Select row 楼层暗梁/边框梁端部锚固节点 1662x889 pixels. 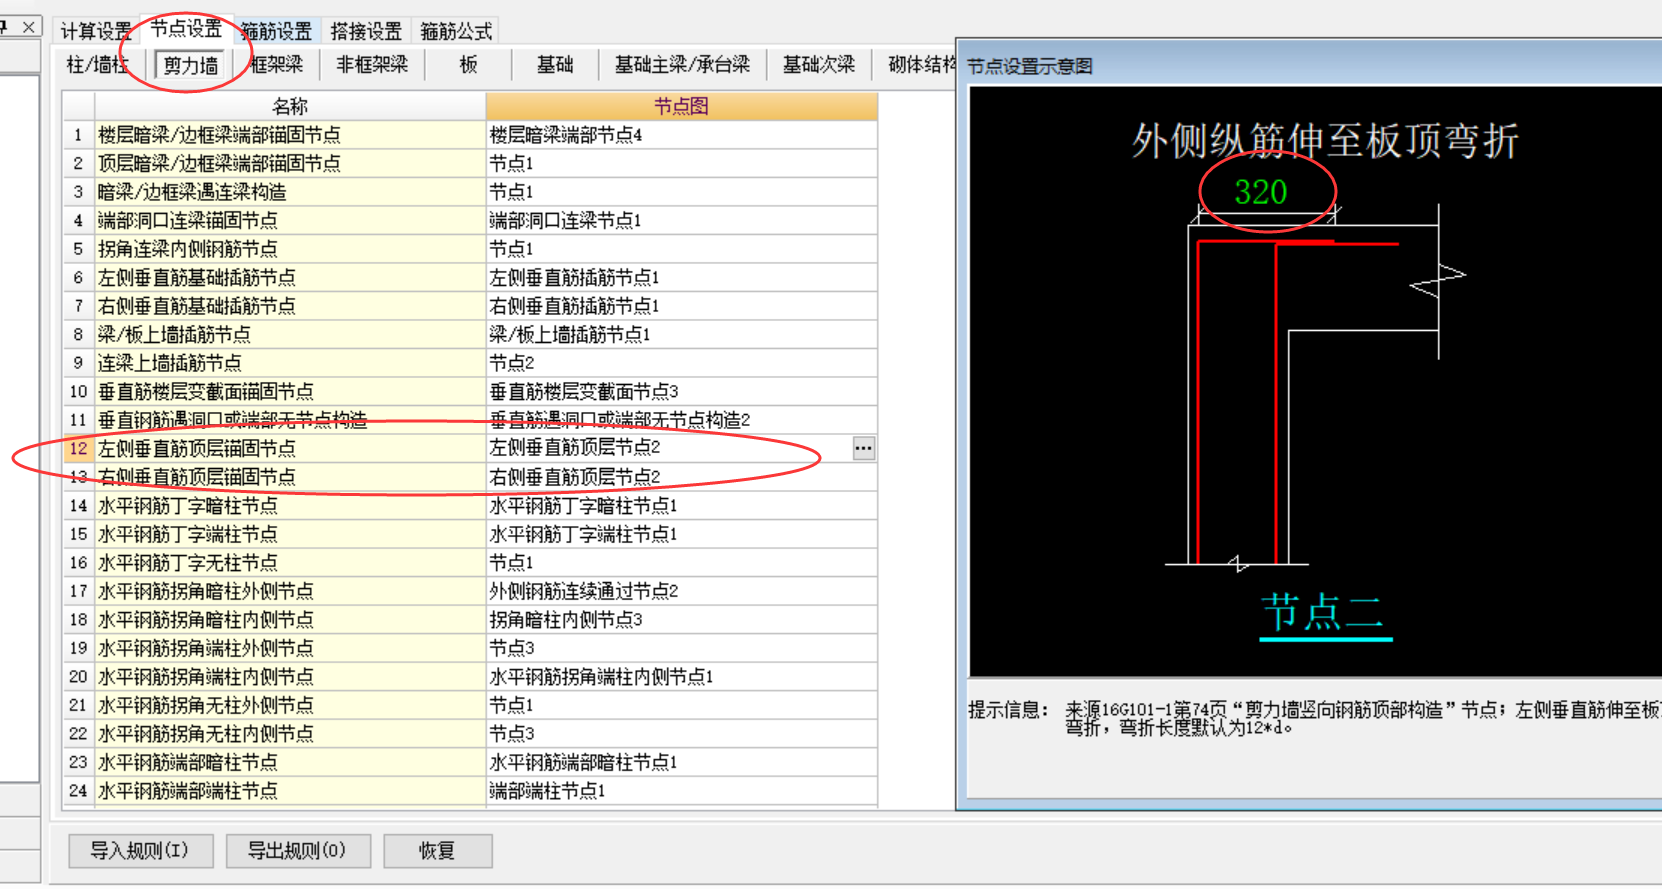point(290,135)
